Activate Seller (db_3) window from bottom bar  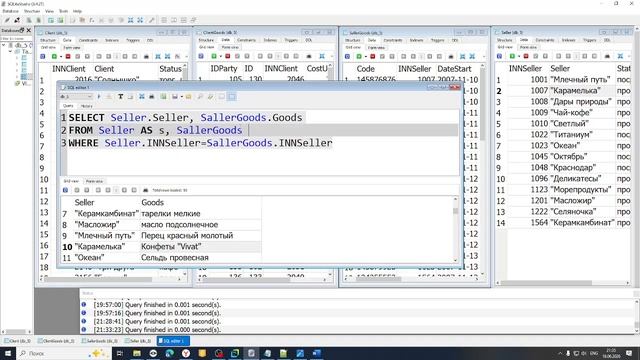138,340
